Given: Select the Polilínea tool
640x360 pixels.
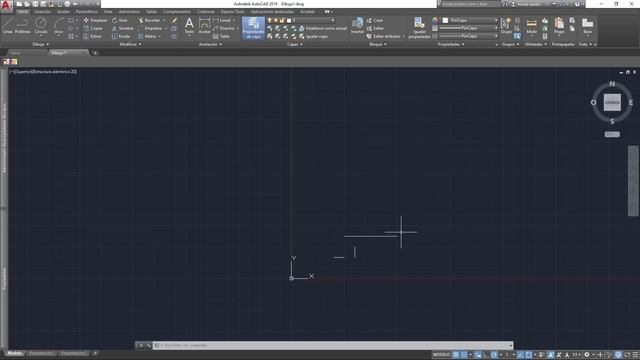Looking at the screenshot, I should (22, 25).
